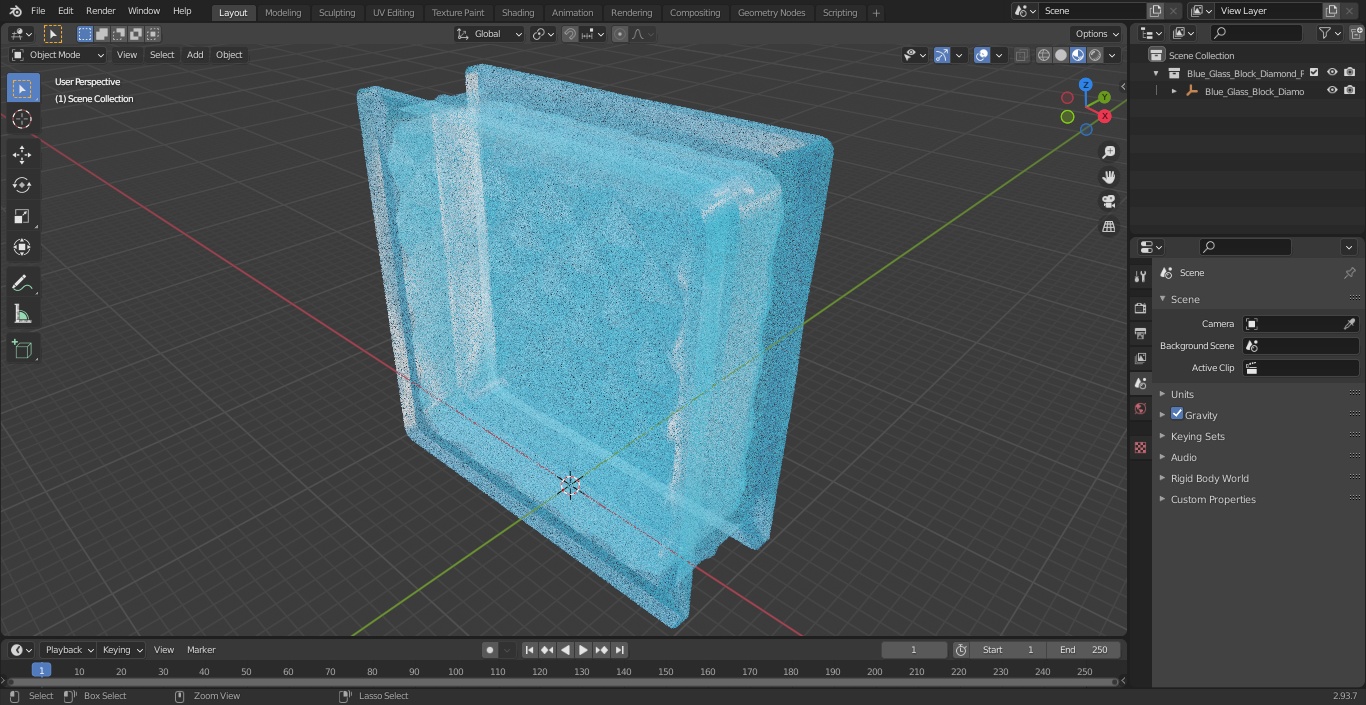
Task: Toggle the Gravity checkbox
Action: tap(1177, 414)
